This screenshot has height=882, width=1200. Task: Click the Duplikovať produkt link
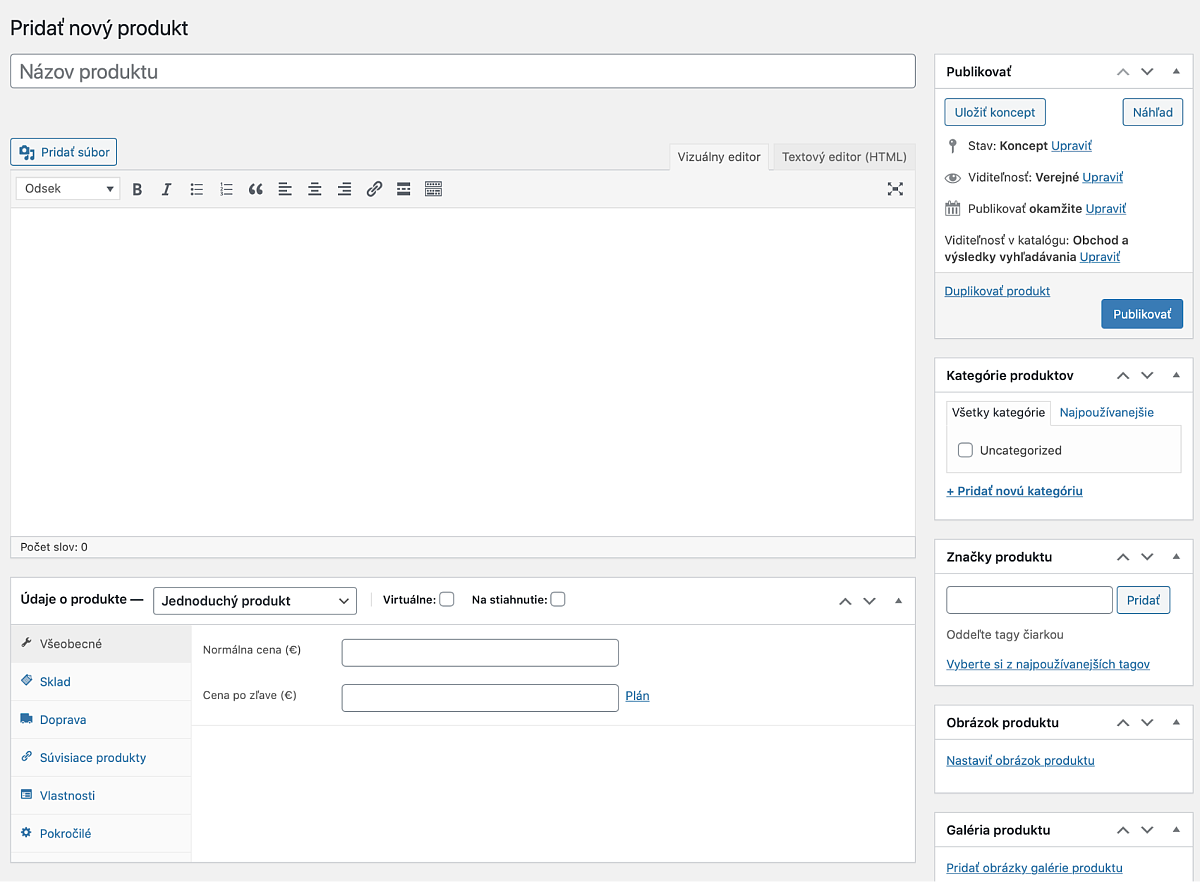click(x=997, y=291)
